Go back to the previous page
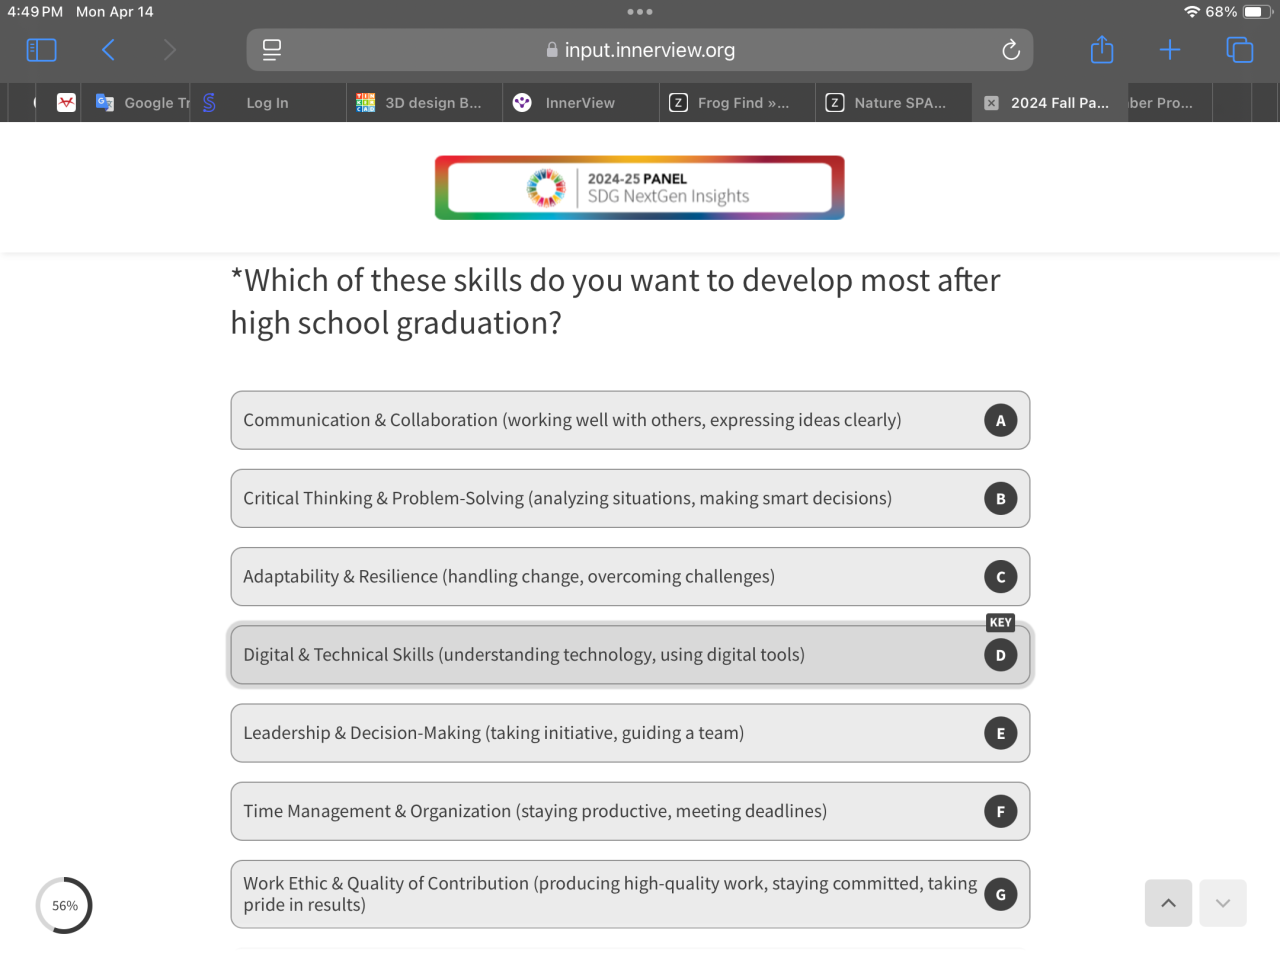This screenshot has width=1280, height=960. point(108,50)
